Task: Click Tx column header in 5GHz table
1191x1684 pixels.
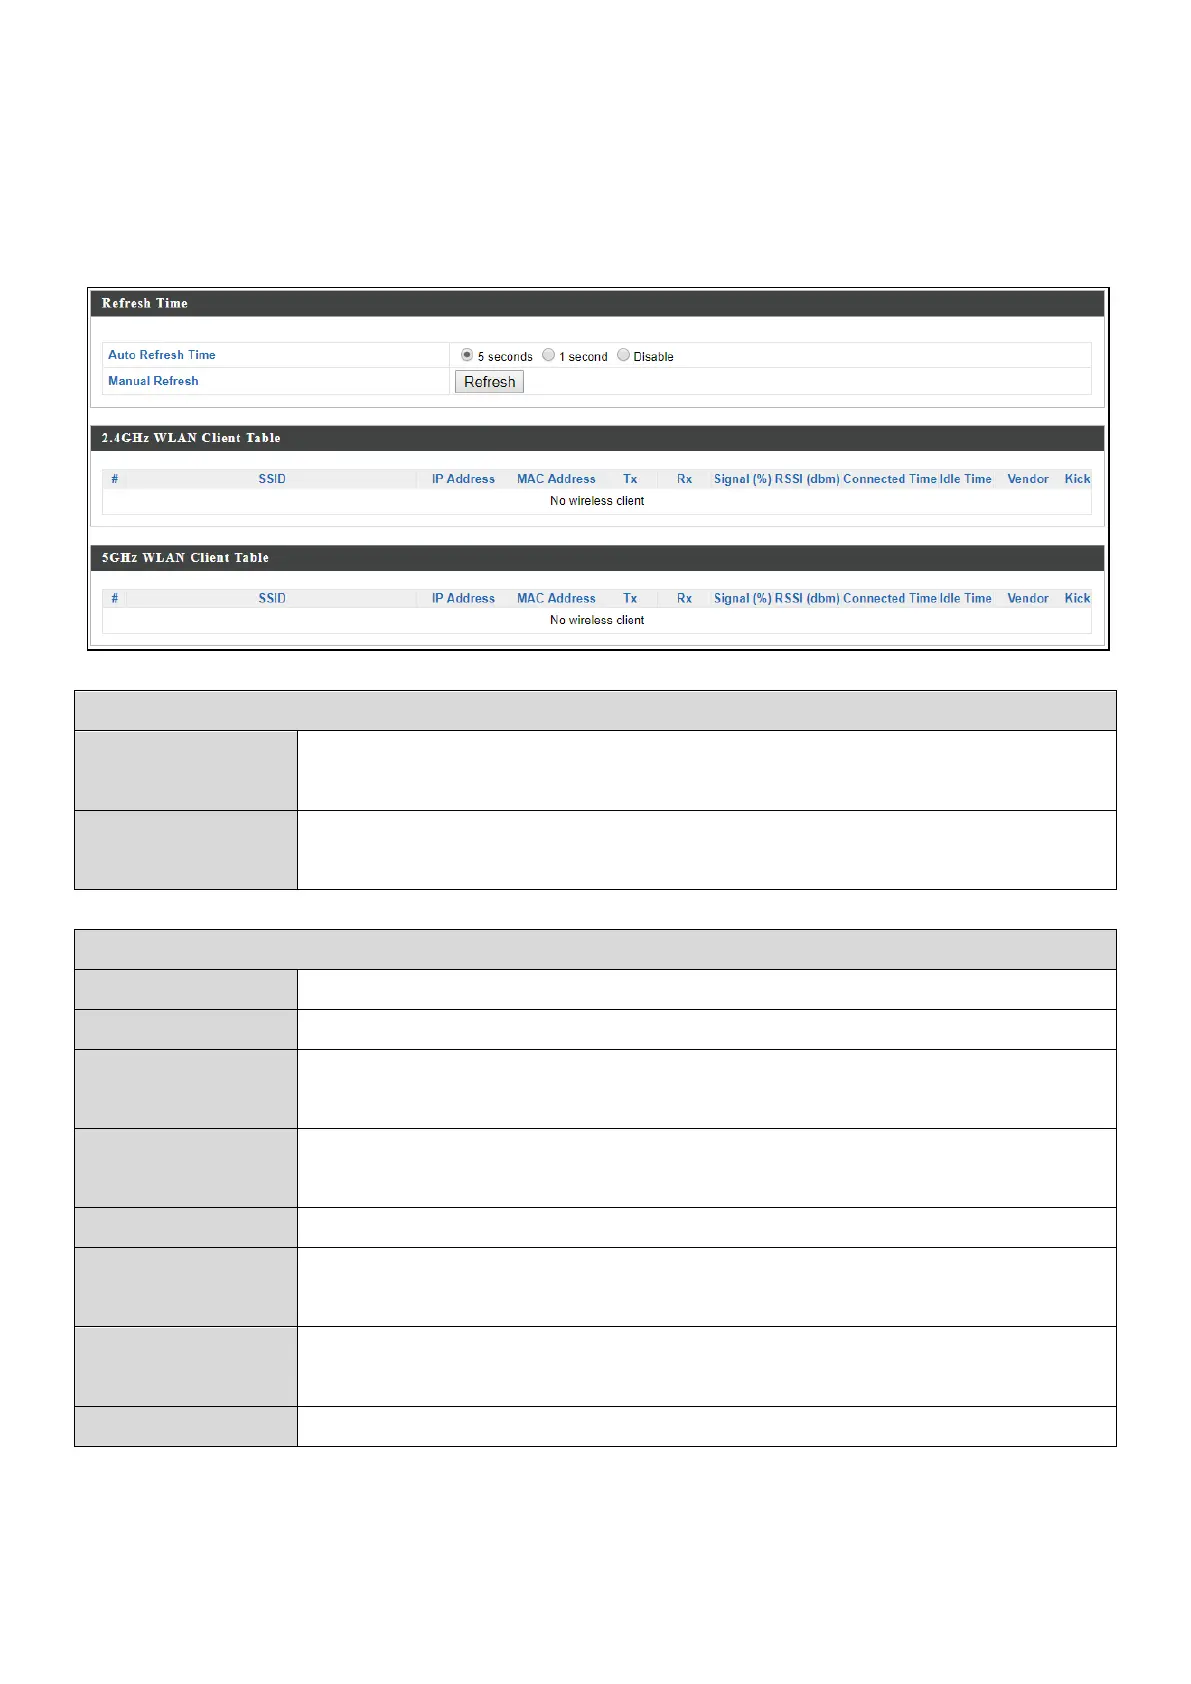Action: tap(630, 598)
